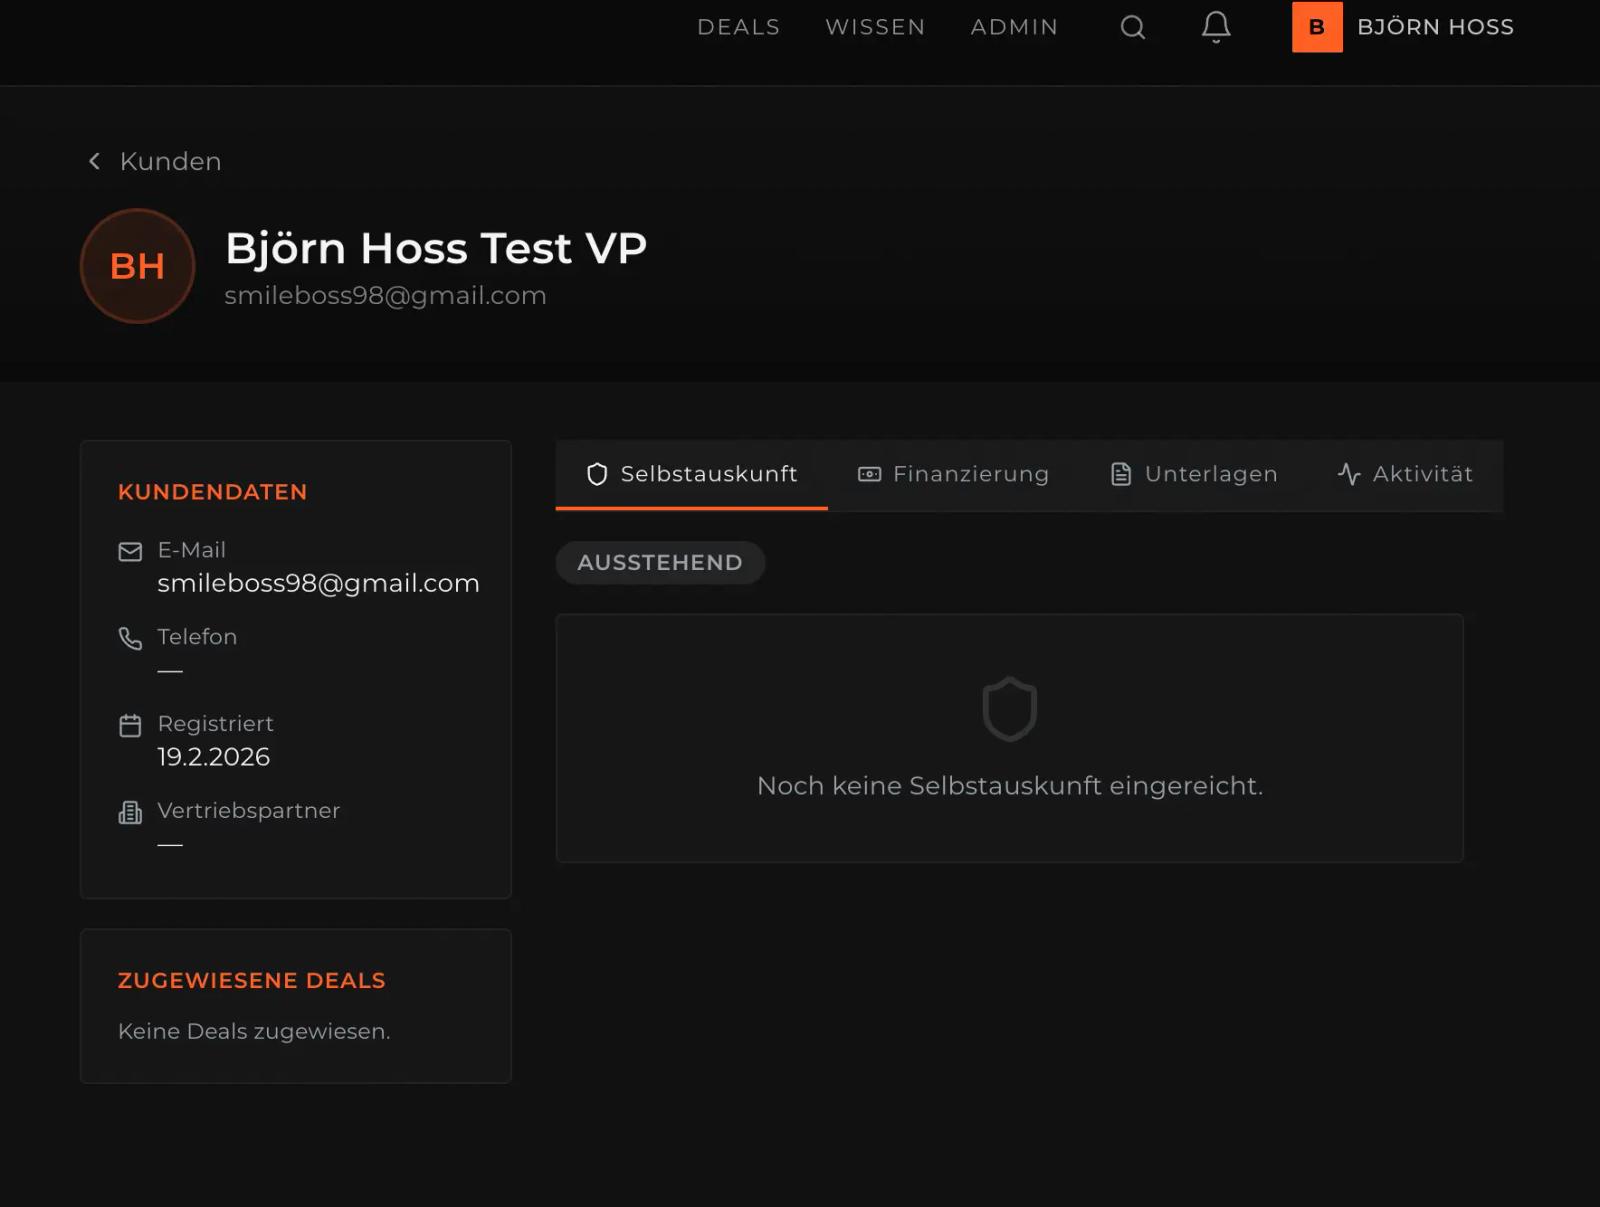This screenshot has height=1207, width=1600.
Task: Click the document icon in Unterlagen tab
Action: click(x=1121, y=474)
